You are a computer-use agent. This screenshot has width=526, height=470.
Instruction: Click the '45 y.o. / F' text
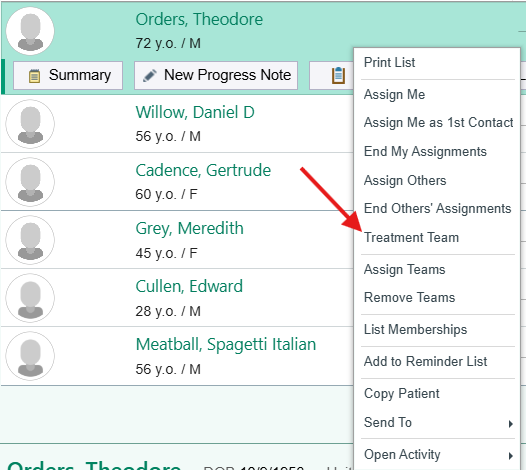(166, 253)
